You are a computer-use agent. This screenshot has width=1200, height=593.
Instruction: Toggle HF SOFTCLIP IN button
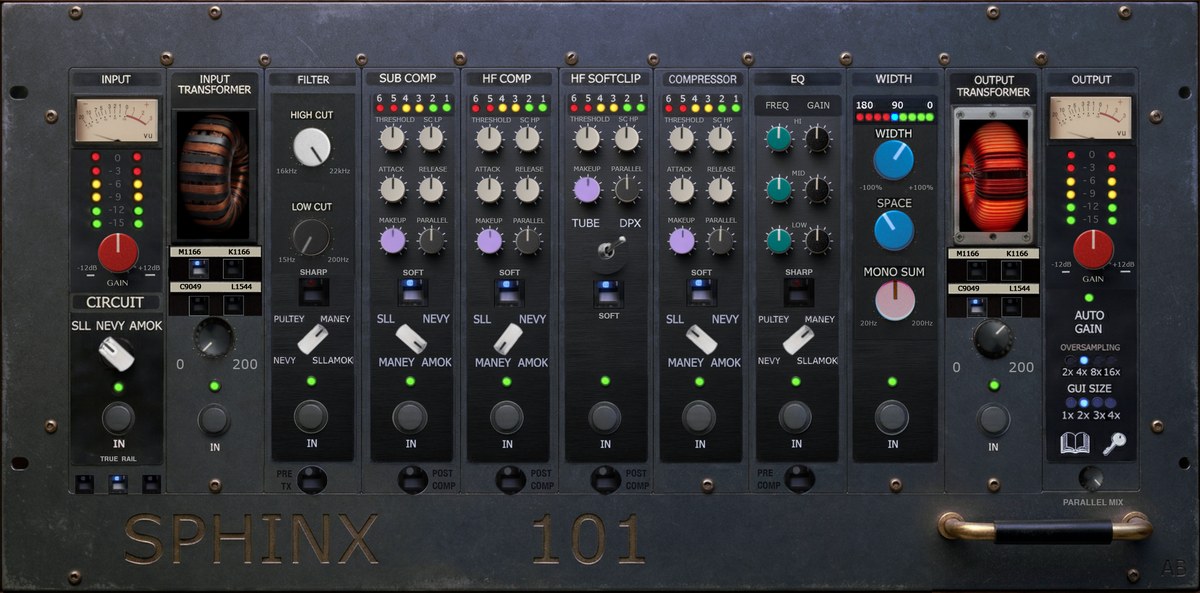point(605,416)
